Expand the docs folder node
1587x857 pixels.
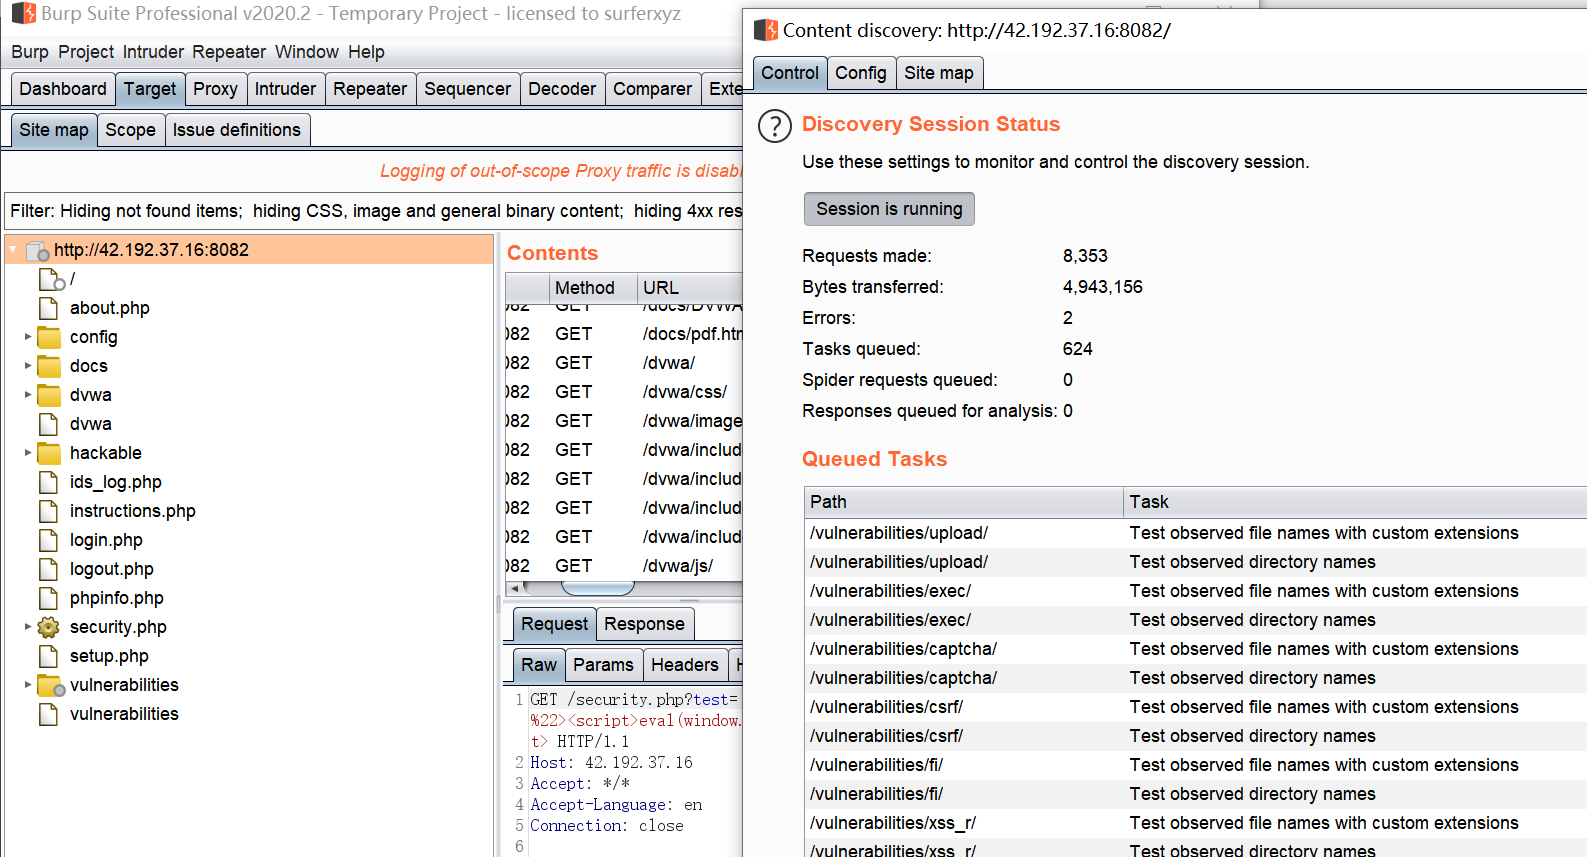point(28,366)
